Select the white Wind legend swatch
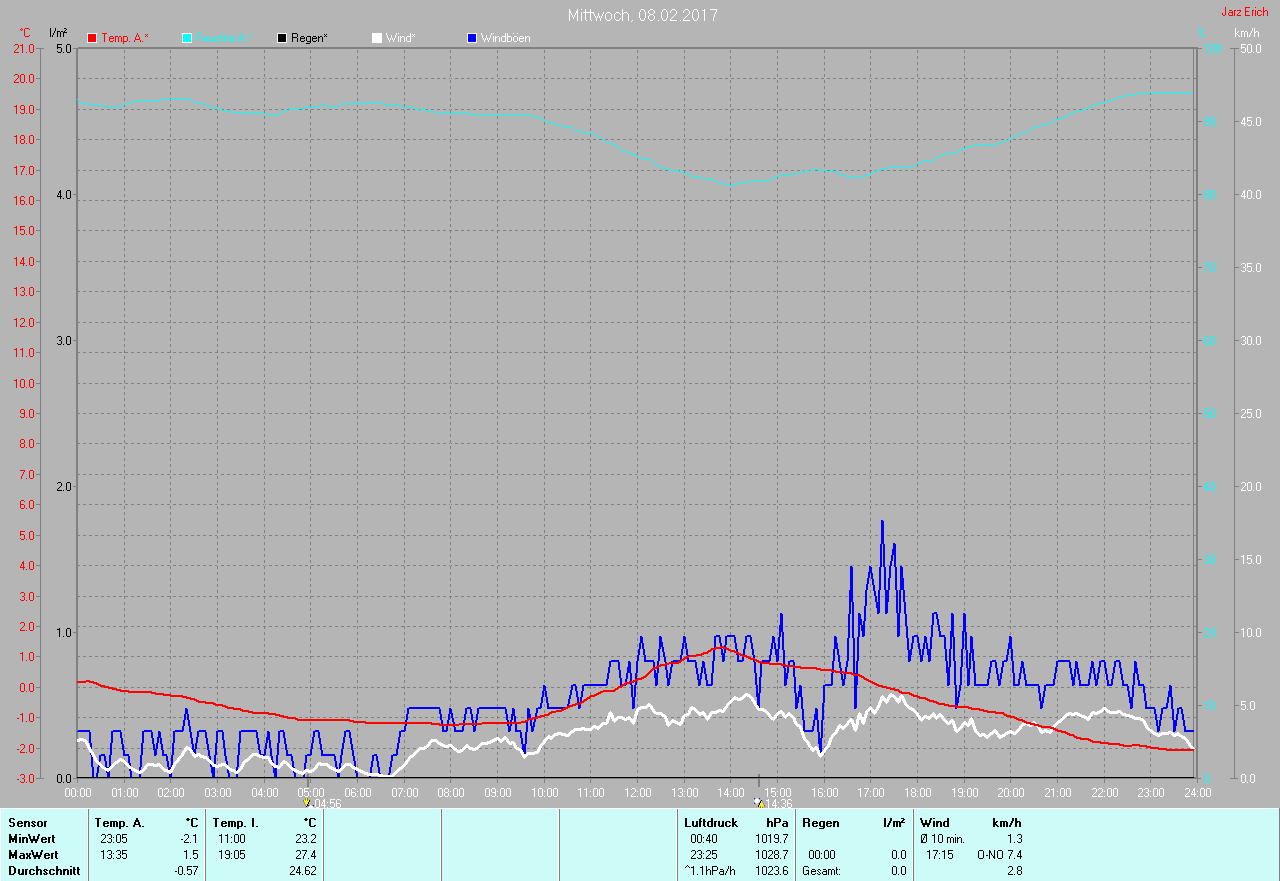1280x881 pixels. 376,38
